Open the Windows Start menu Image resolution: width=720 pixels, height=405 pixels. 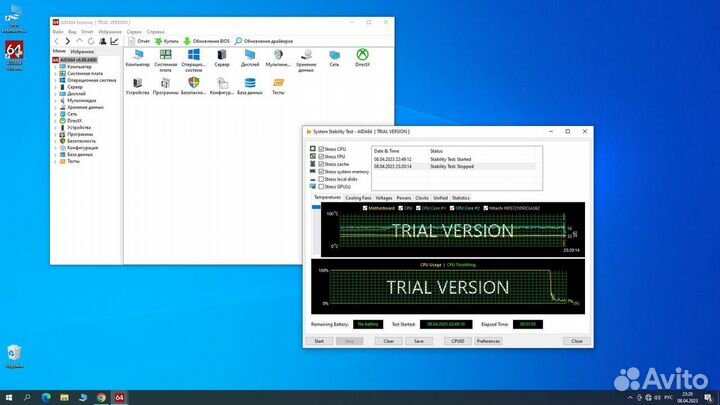click(9, 398)
